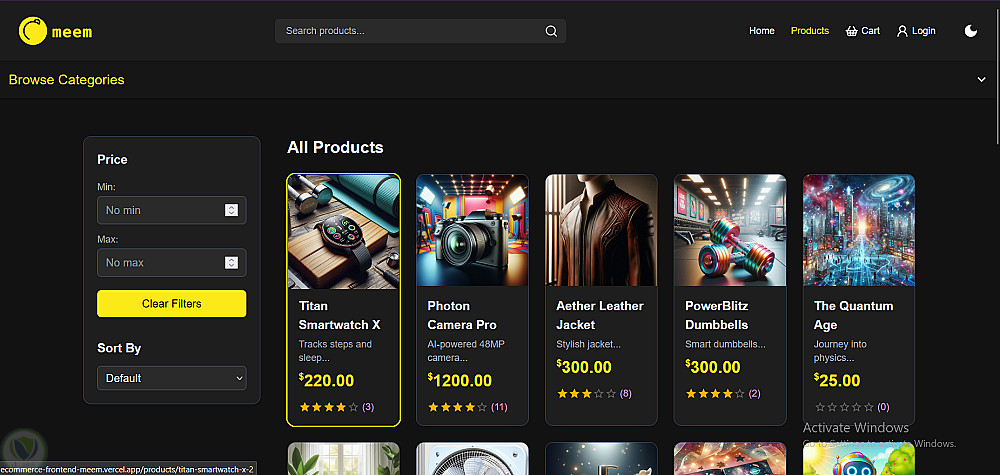Click the Min price input field
The height and width of the screenshot is (475, 1000).
point(160,210)
